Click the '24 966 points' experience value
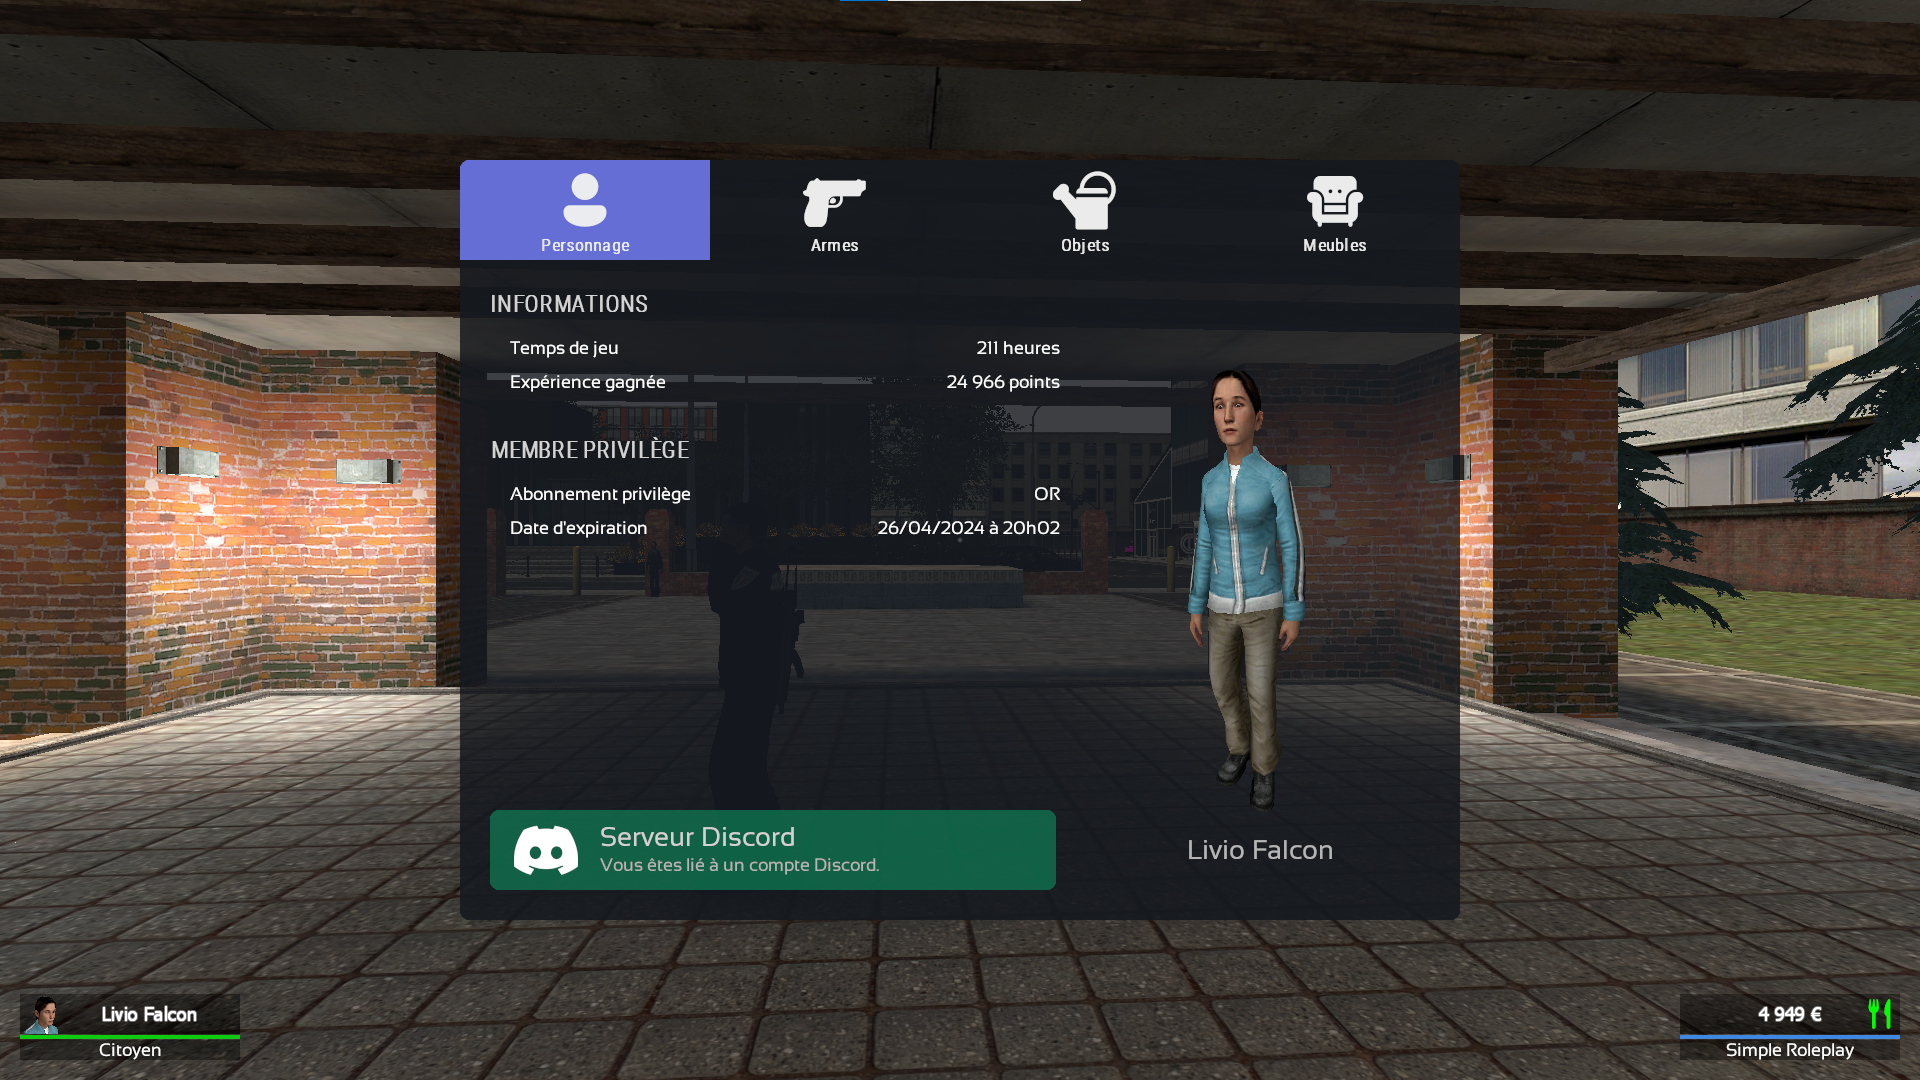Image resolution: width=1920 pixels, height=1080 pixels. click(1003, 382)
